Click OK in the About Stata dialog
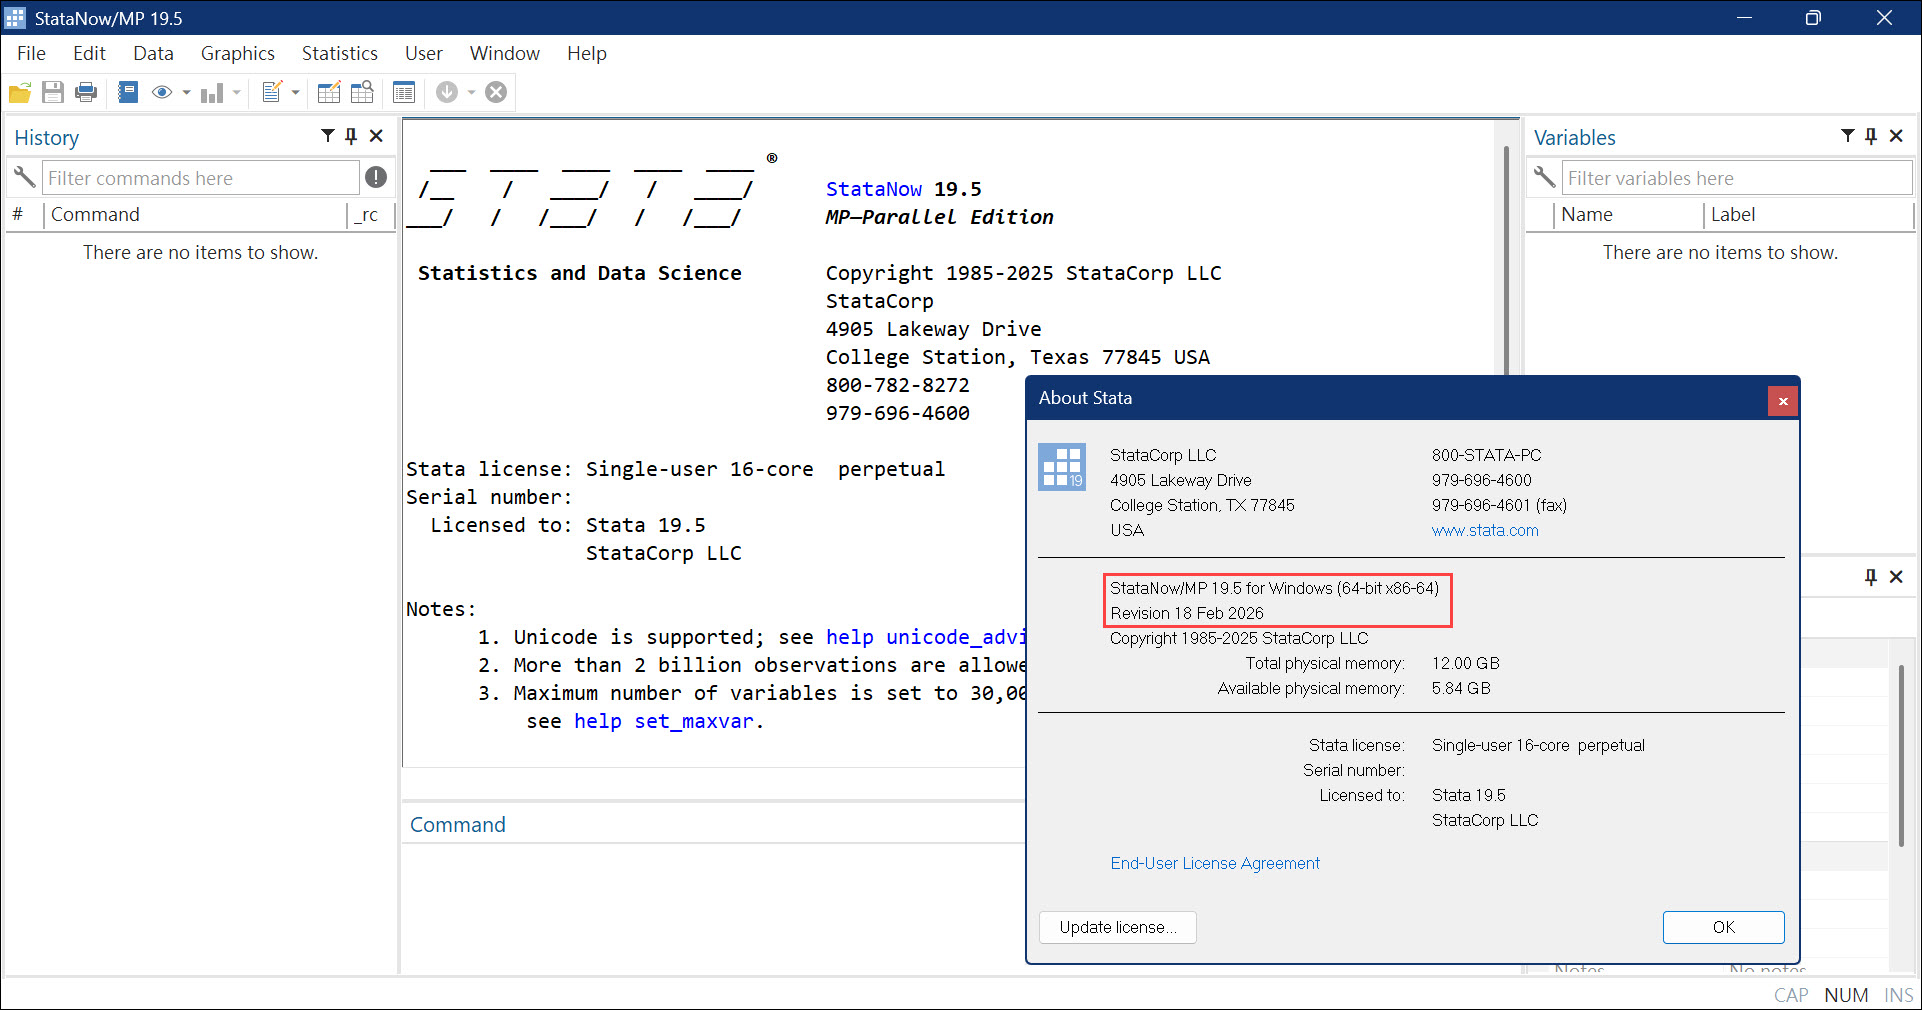1922x1010 pixels. tap(1723, 927)
